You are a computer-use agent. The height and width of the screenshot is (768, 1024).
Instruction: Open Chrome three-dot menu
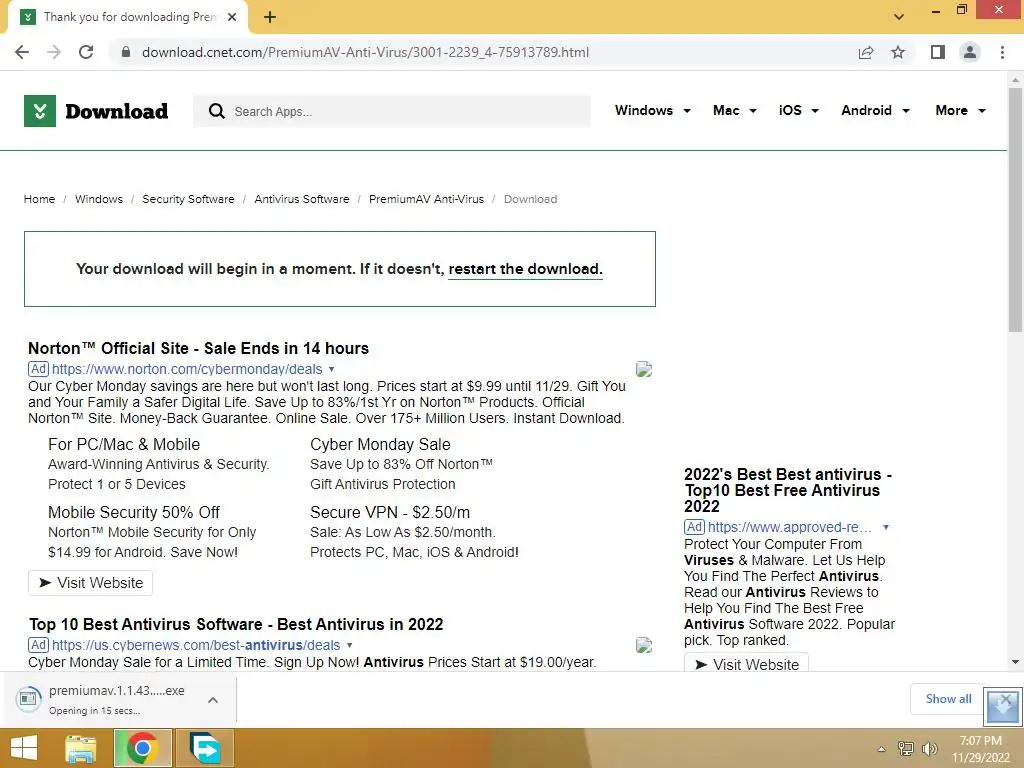pyautogui.click(x=1002, y=52)
